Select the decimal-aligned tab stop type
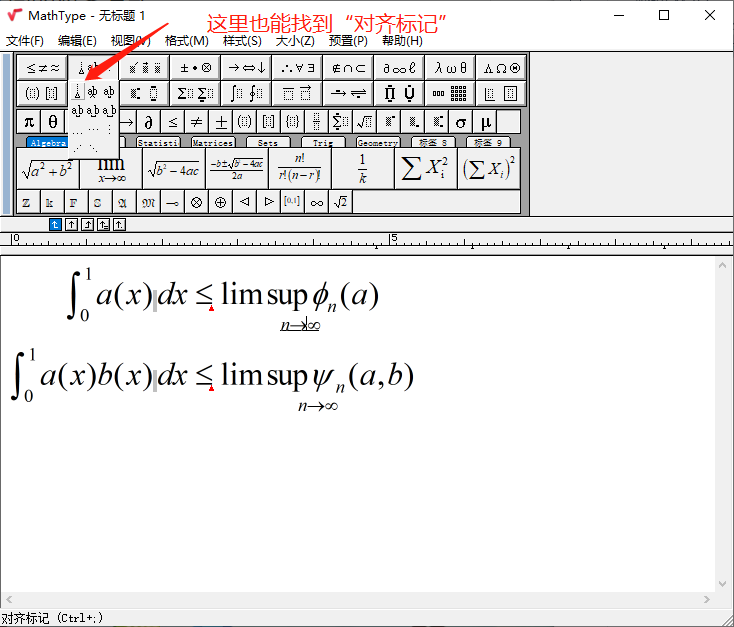The height and width of the screenshot is (627, 734). pos(119,225)
